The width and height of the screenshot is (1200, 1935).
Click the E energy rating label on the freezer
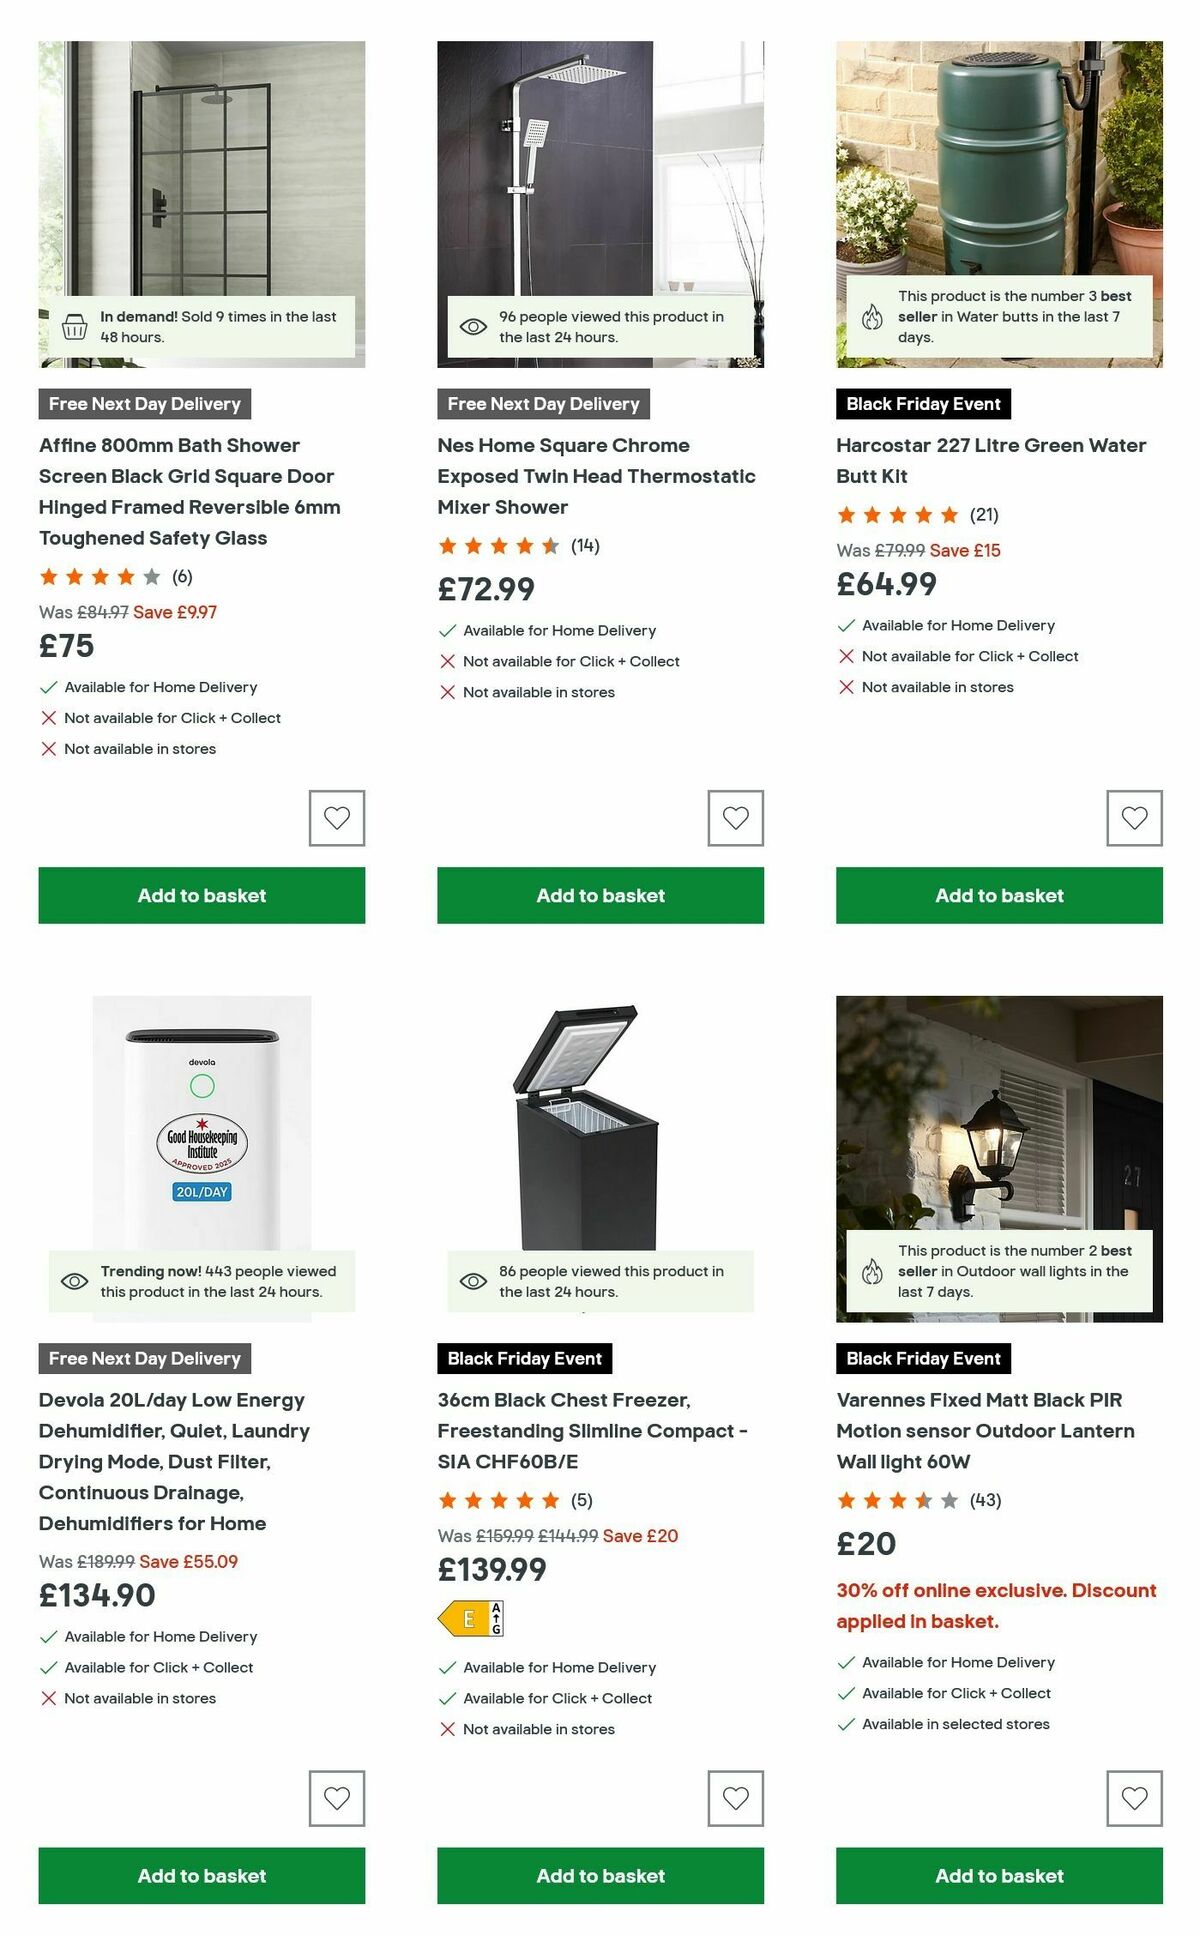[x=471, y=1616]
